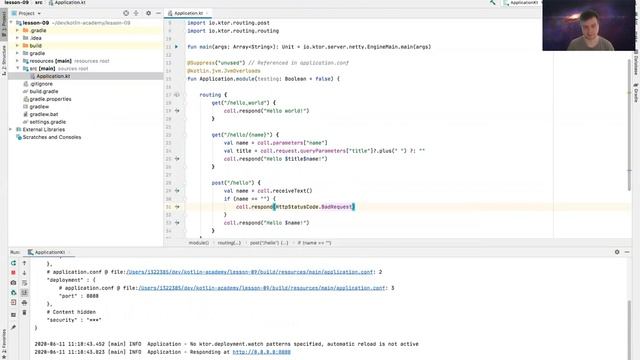Click the post("/hello") breadcrumb

[x=269, y=243]
